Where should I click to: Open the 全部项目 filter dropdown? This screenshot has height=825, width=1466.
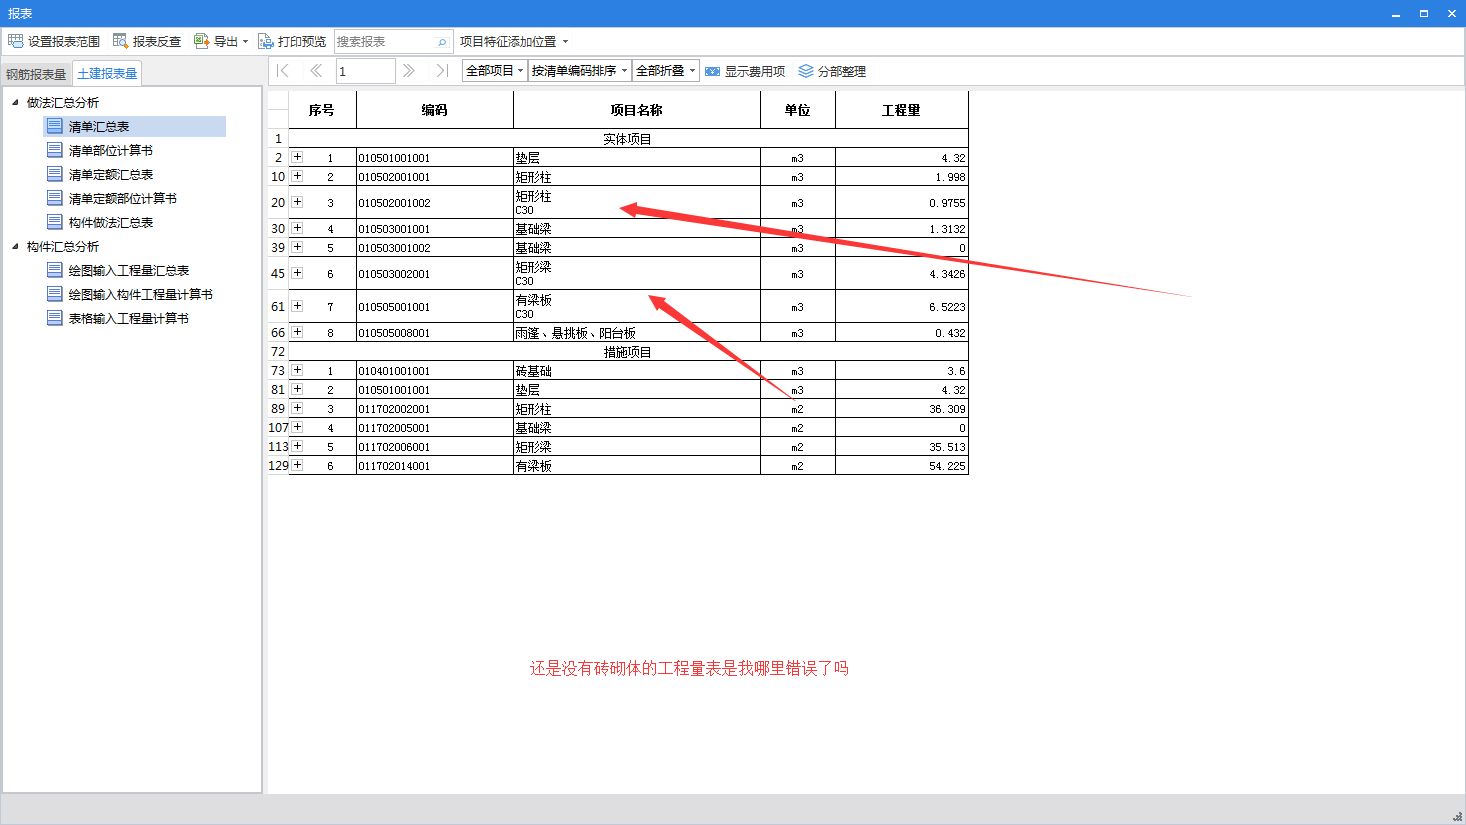[494, 70]
